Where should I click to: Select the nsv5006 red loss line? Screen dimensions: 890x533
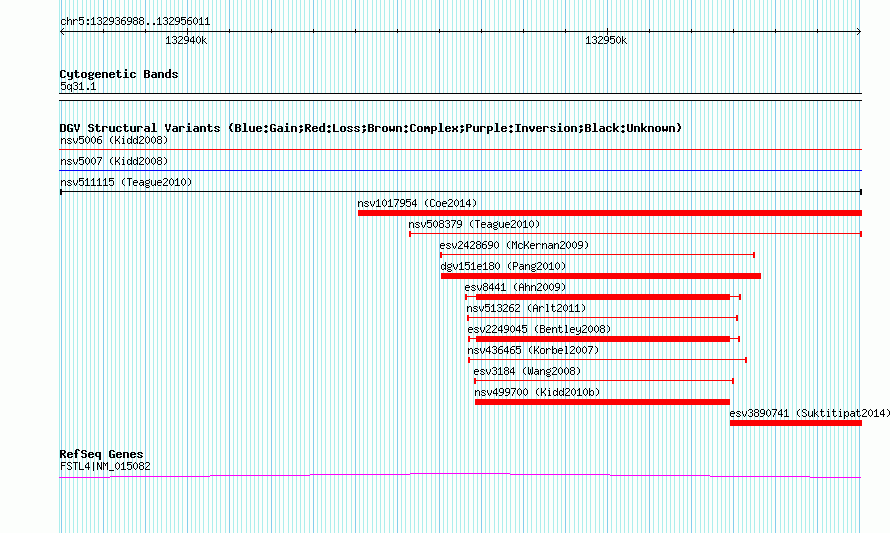(x=460, y=150)
